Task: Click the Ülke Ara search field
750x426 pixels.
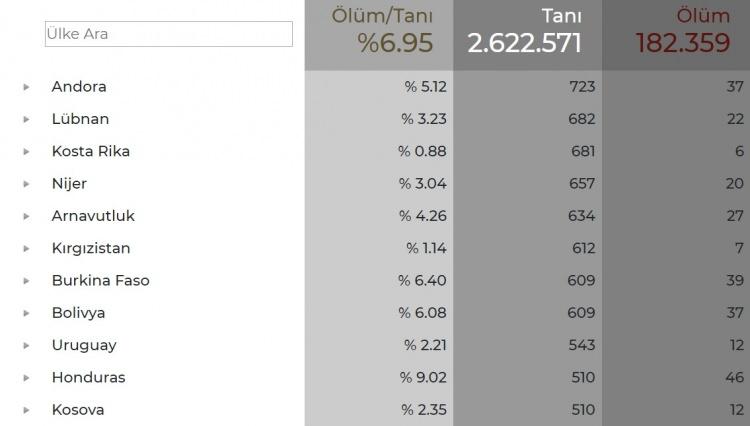Action: point(168,34)
